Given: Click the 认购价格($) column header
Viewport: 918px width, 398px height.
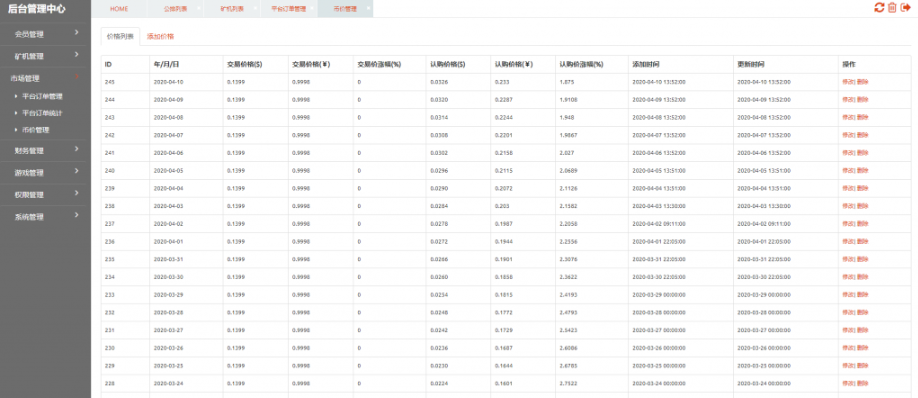Looking at the screenshot, I should [x=447, y=64].
